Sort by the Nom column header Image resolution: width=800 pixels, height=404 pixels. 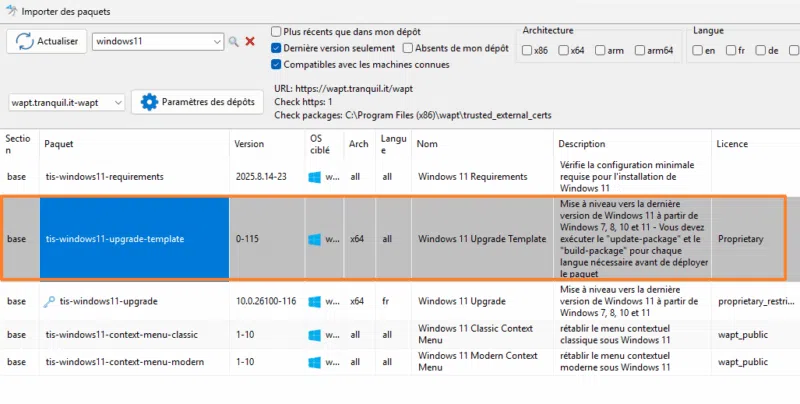[482, 144]
